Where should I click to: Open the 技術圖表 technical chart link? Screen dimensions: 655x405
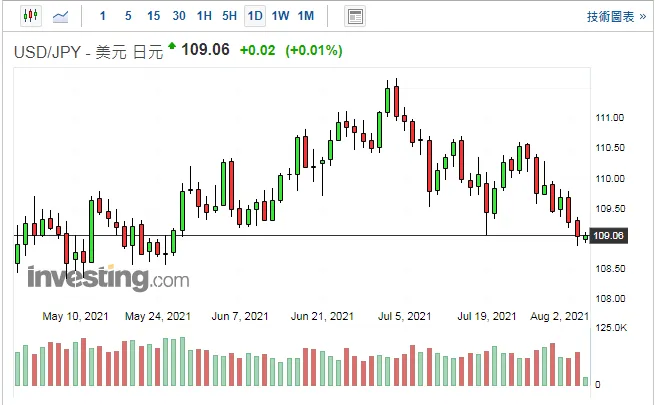[616, 17]
